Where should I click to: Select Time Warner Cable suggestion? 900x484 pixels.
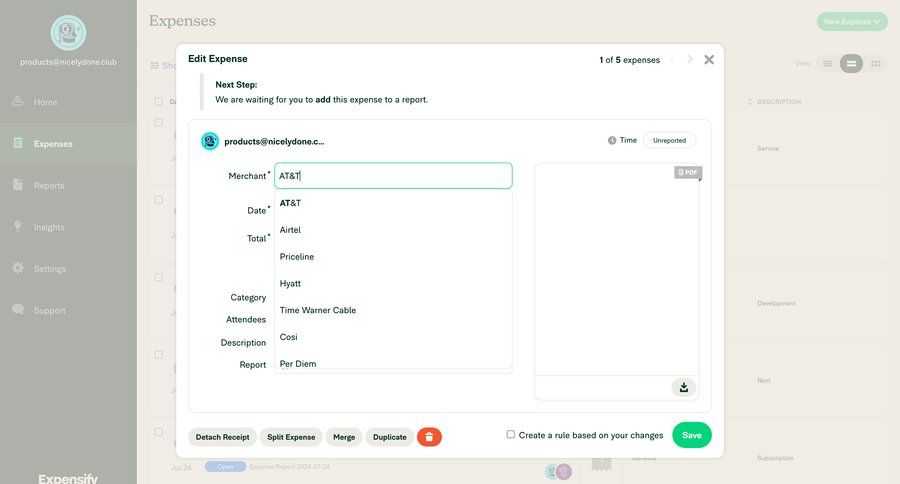(393, 310)
